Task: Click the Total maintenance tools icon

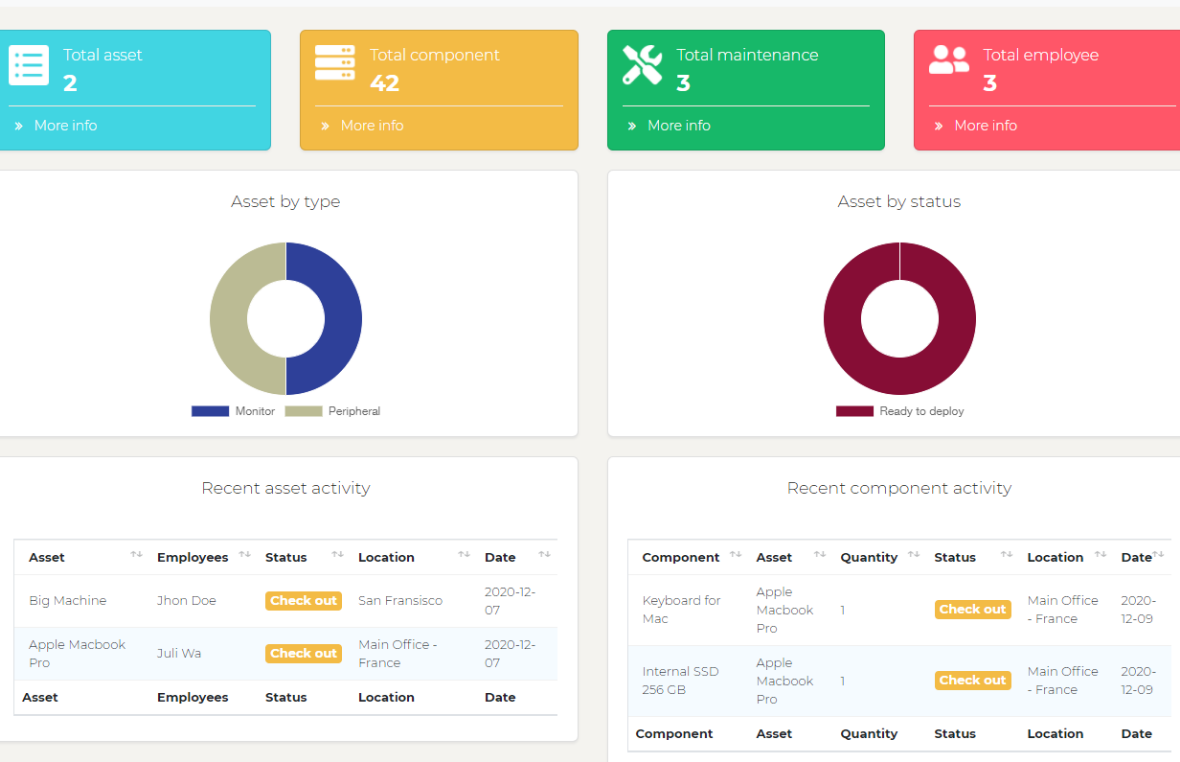Action: tap(642, 64)
